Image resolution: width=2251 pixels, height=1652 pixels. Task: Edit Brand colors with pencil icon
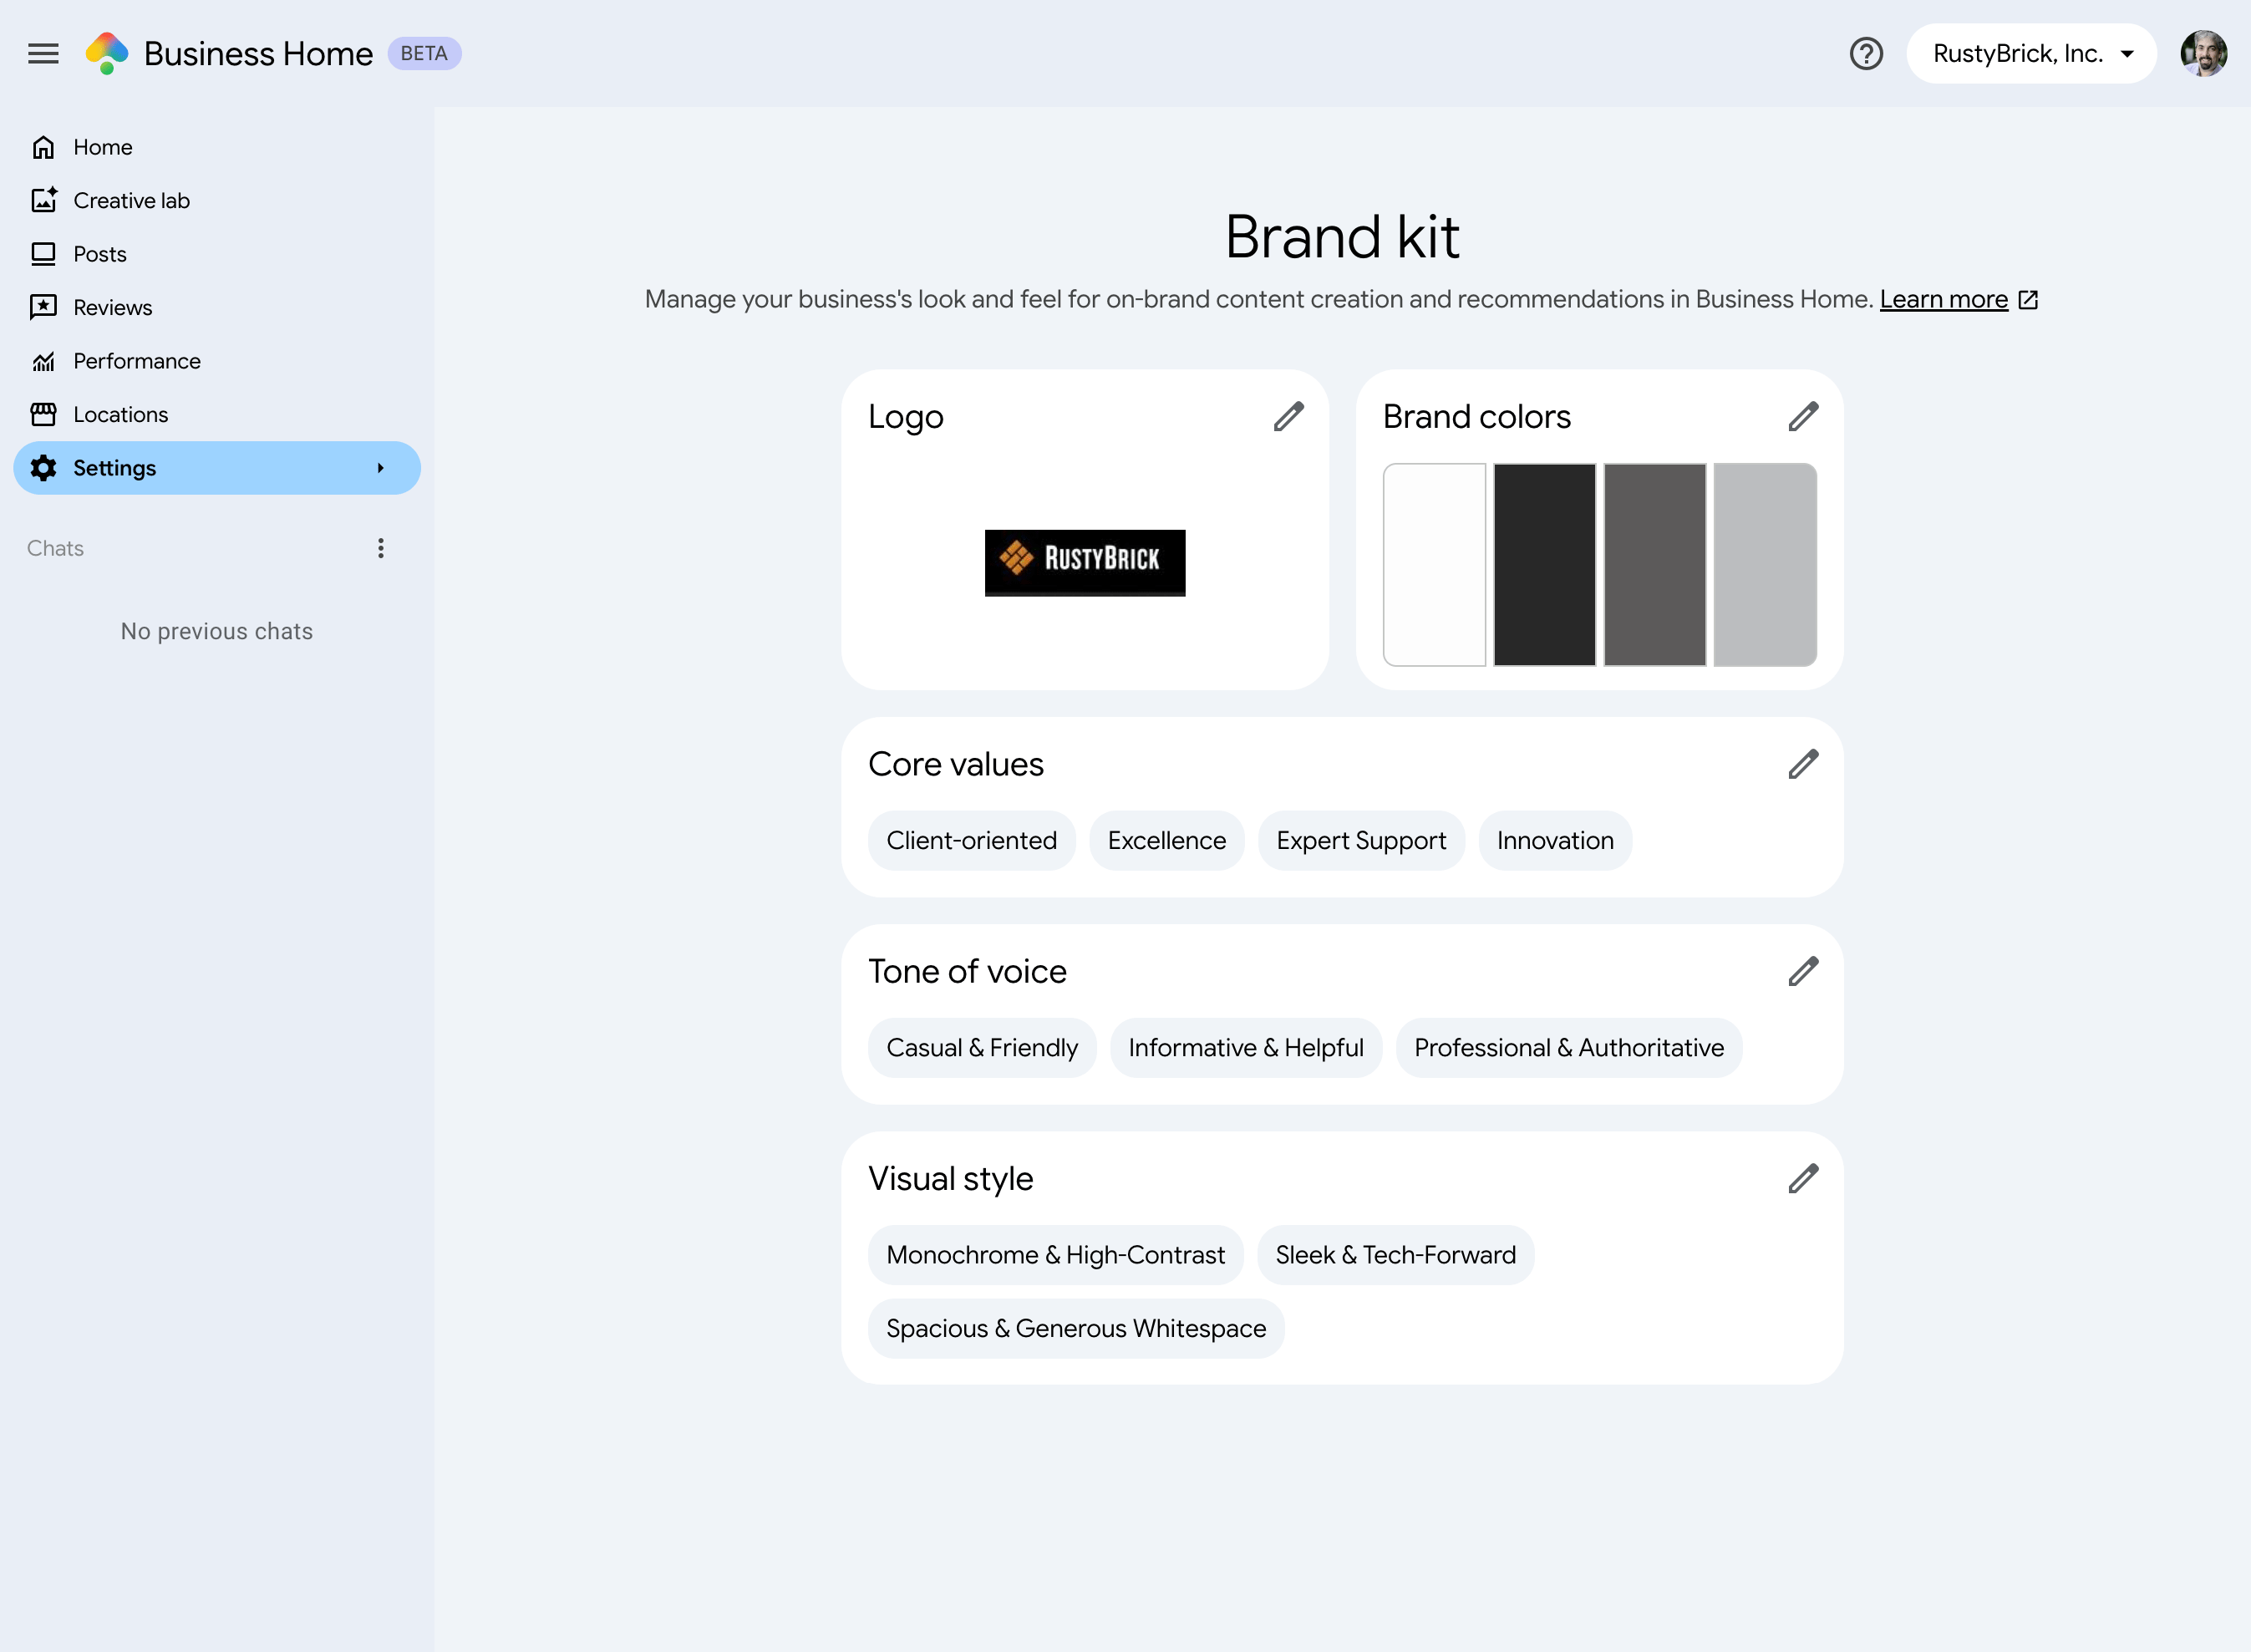point(1803,417)
